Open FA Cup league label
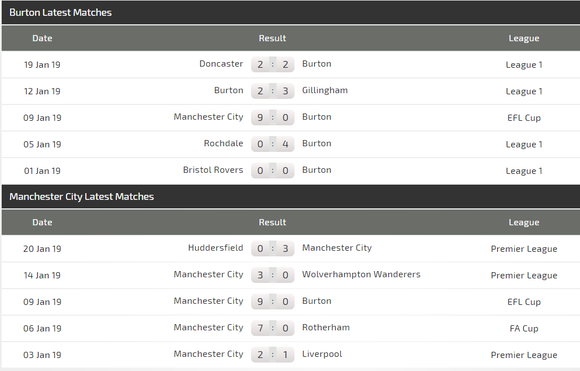The height and width of the screenshot is (371, 580). pyautogui.click(x=524, y=328)
